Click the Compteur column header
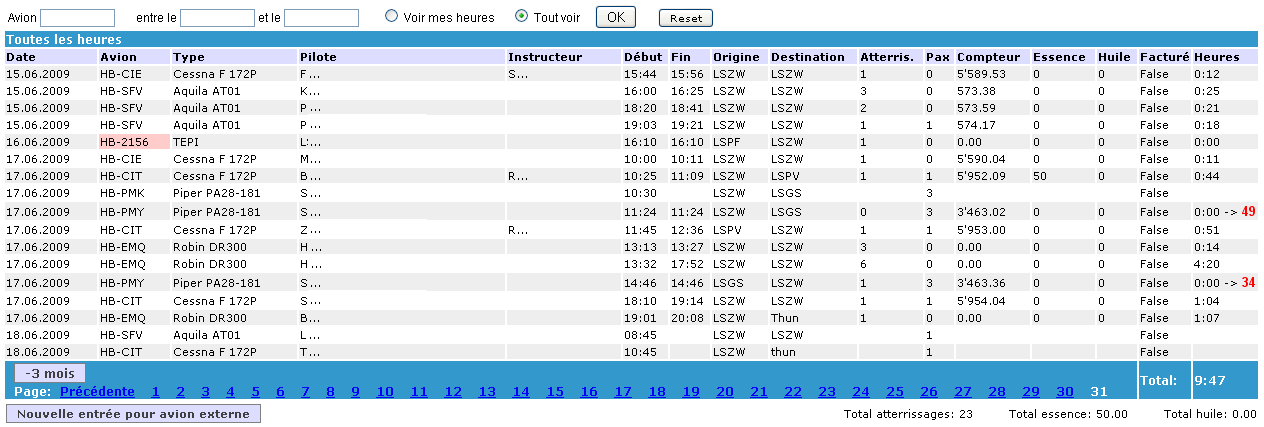 coord(991,57)
